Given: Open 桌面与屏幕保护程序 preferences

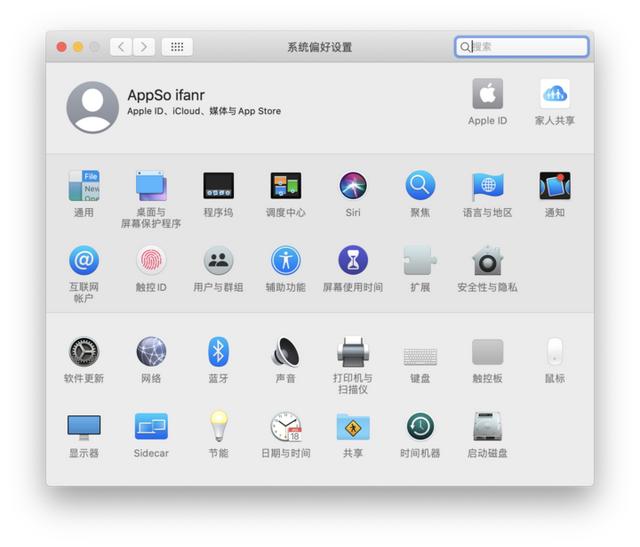Looking at the screenshot, I should (x=151, y=186).
